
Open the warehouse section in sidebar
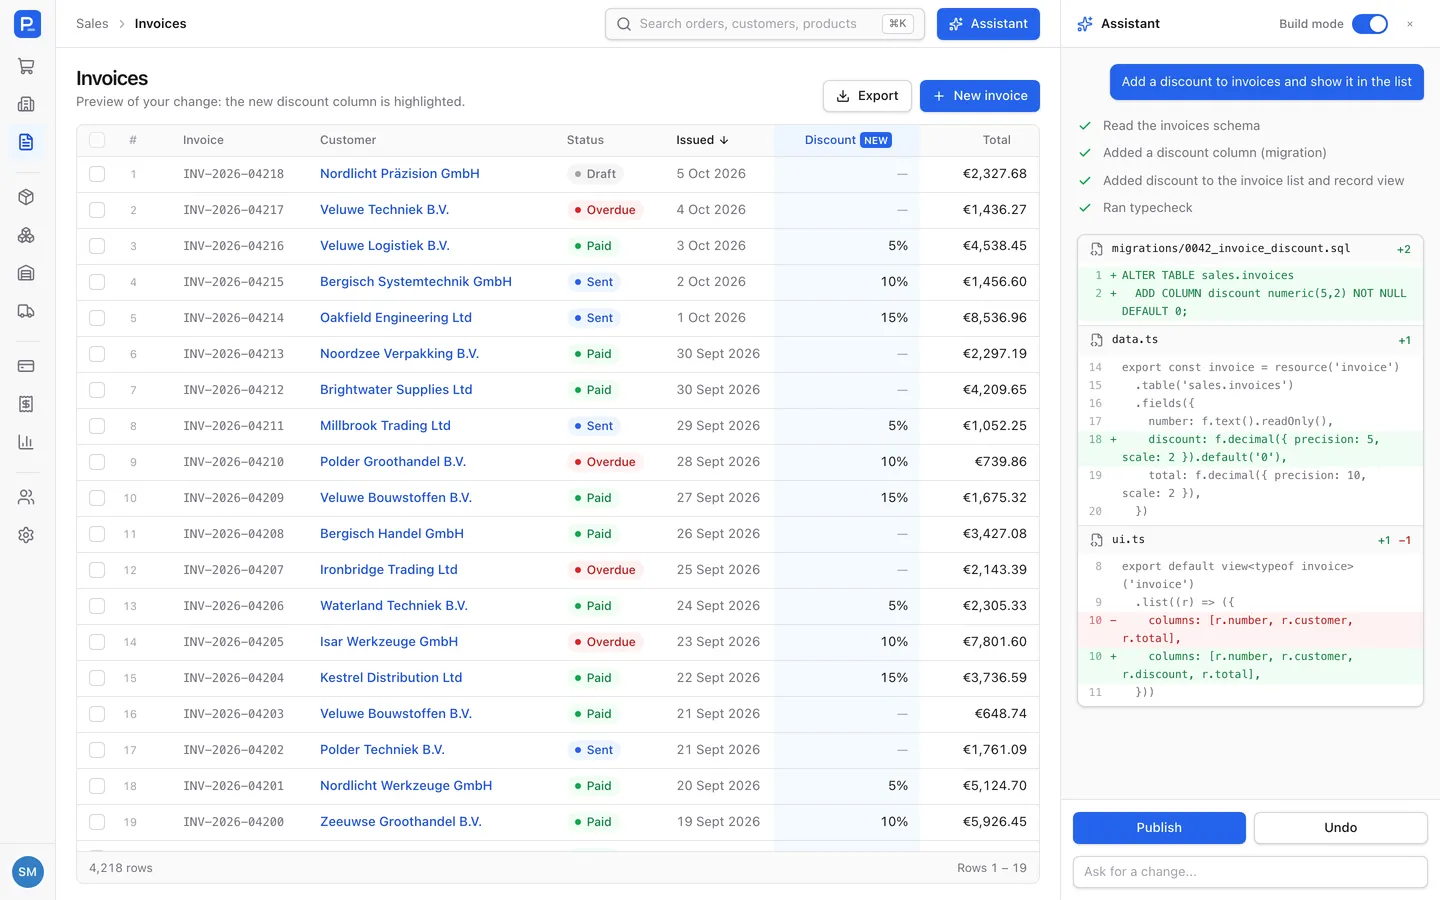[x=27, y=273]
